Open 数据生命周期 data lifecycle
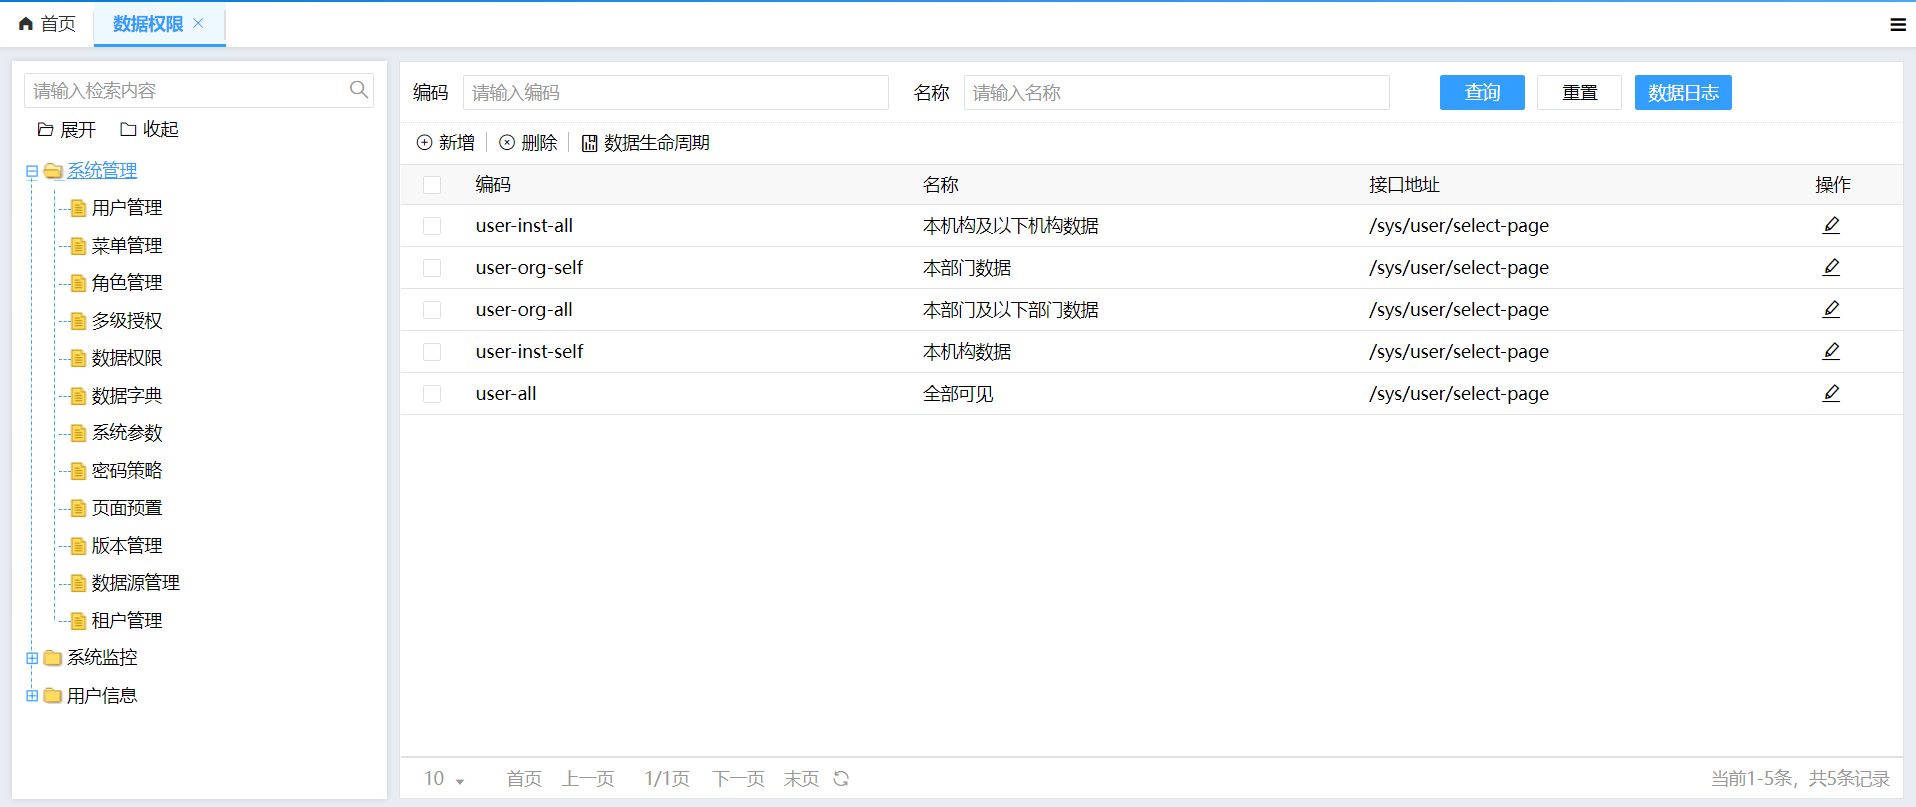This screenshot has width=1916, height=807. point(646,143)
